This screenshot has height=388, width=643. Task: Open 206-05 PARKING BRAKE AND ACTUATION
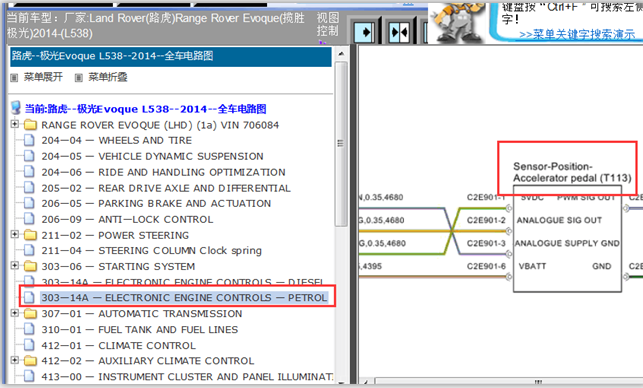156,203
